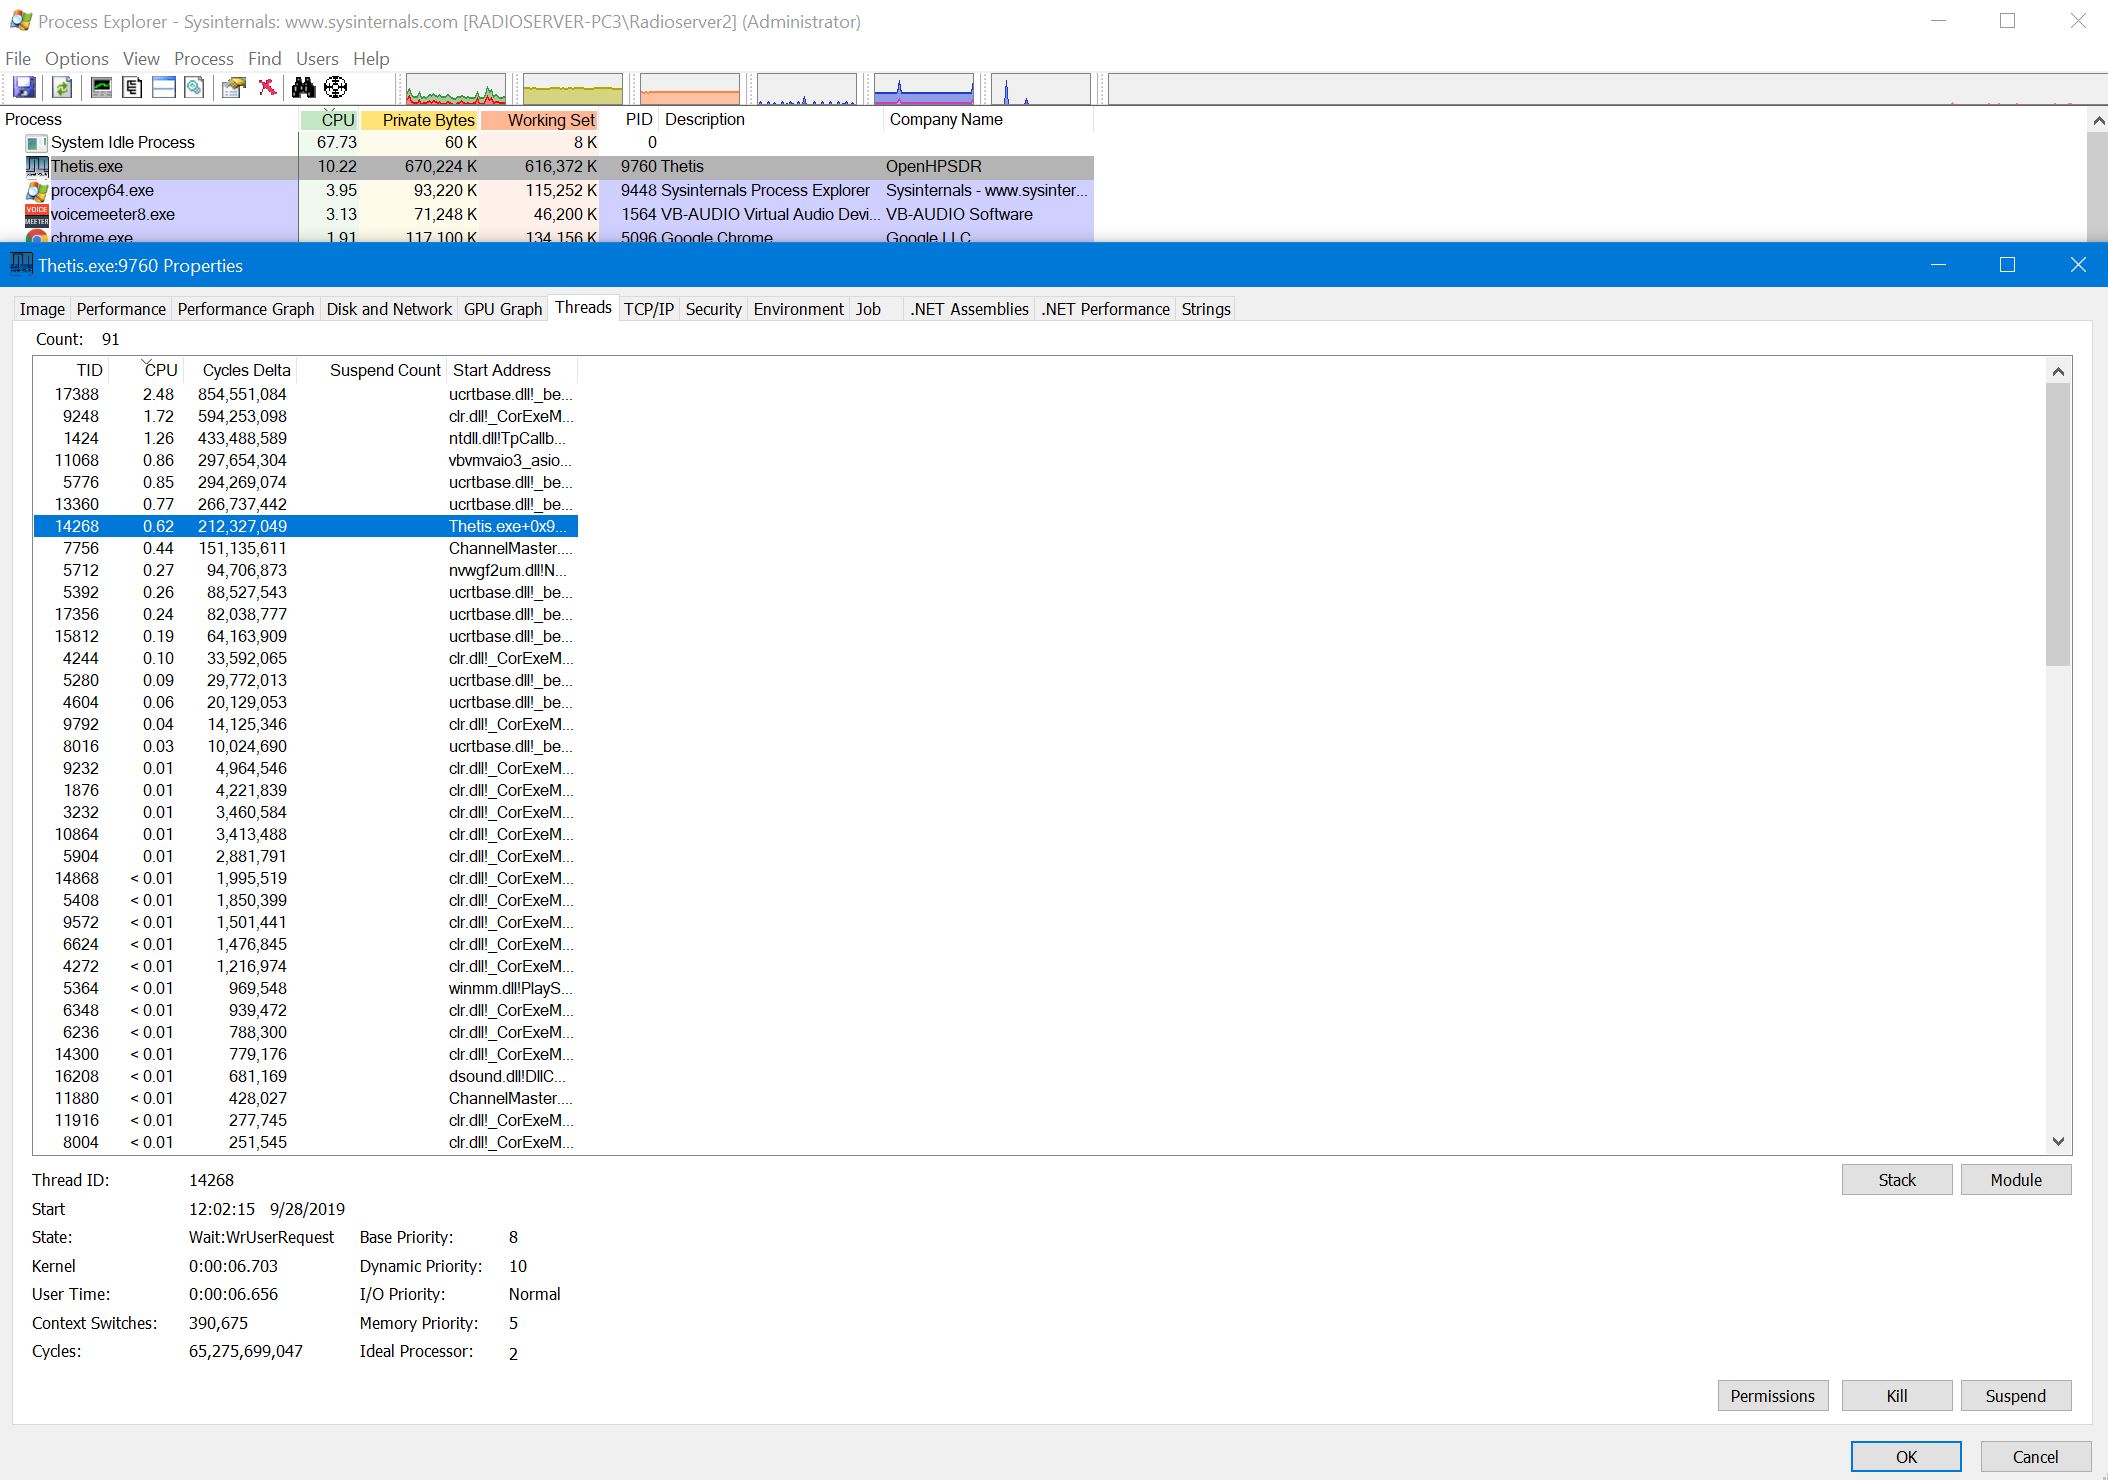Switch to the Strings tab
Viewport: 2108px width, 1480px height.
[x=1206, y=309]
